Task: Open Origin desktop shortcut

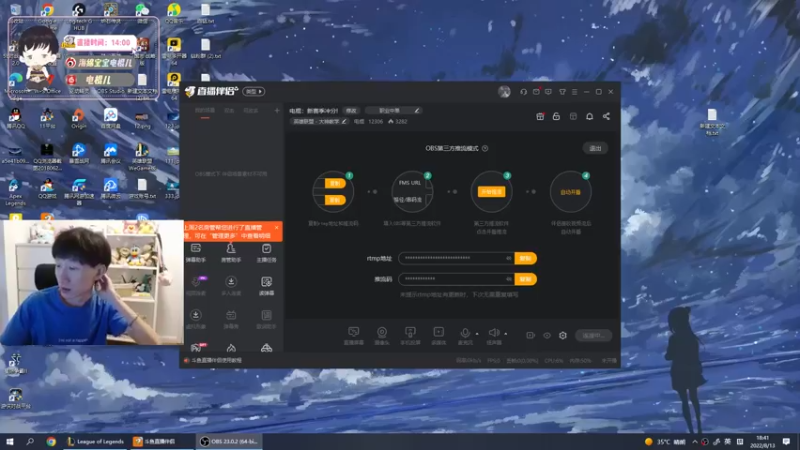Action: pyautogui.click(x=79, y=118)
